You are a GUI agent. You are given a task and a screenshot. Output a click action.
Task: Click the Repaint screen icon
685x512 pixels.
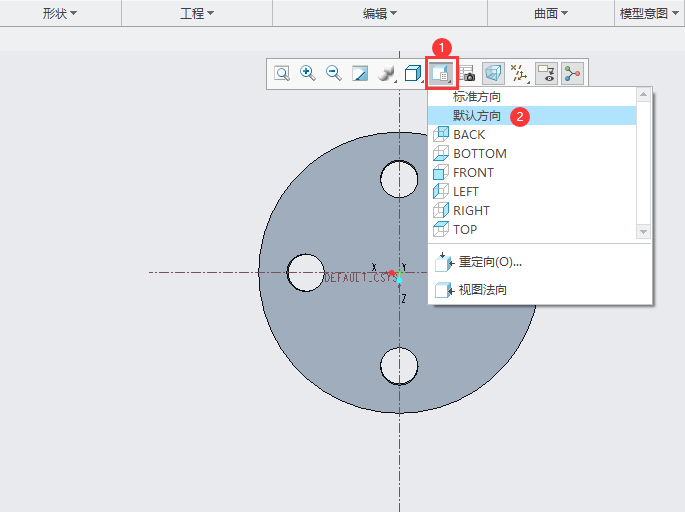(360, 73)
